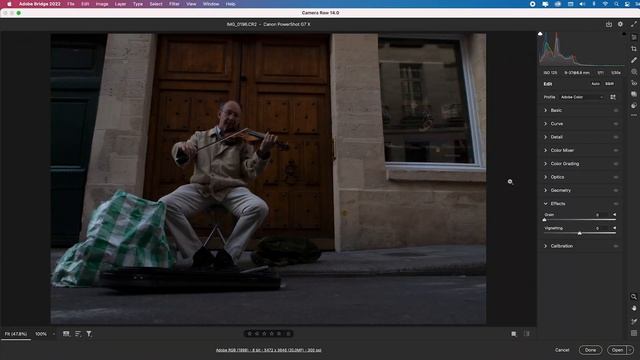Switch to single view icon
This screenshot has width=640, height=360.
click(x=513, y=334)
